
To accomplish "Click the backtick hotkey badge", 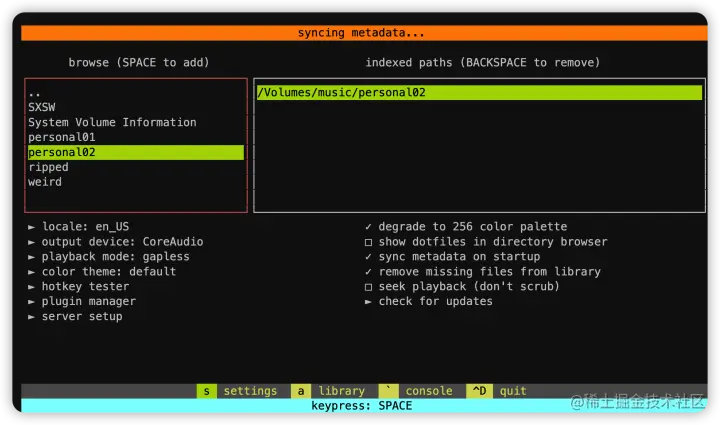I will tap(388, 391).
